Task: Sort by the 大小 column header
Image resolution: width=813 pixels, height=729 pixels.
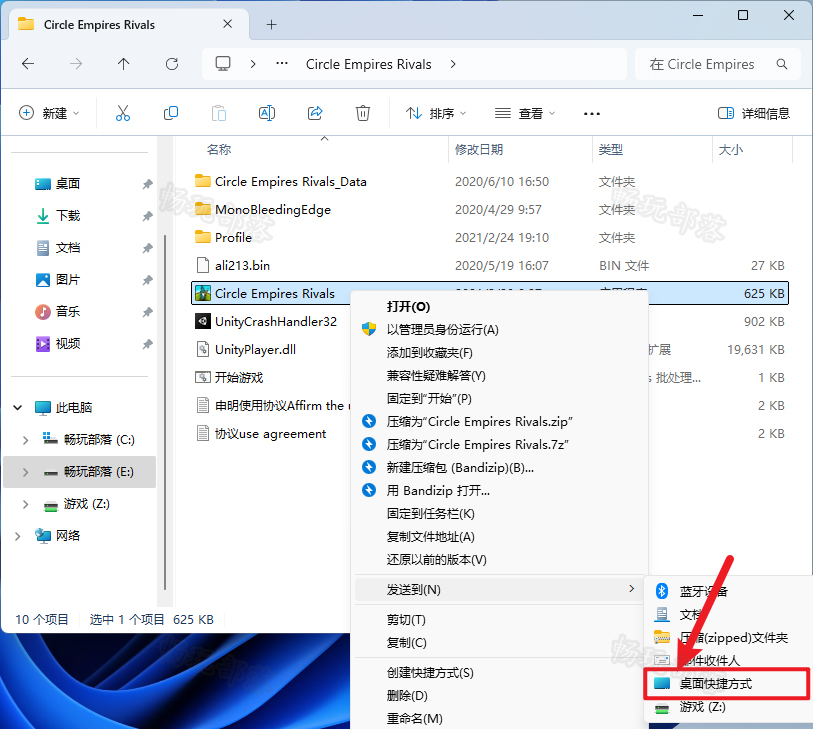Action: click(x=731, y=149)
